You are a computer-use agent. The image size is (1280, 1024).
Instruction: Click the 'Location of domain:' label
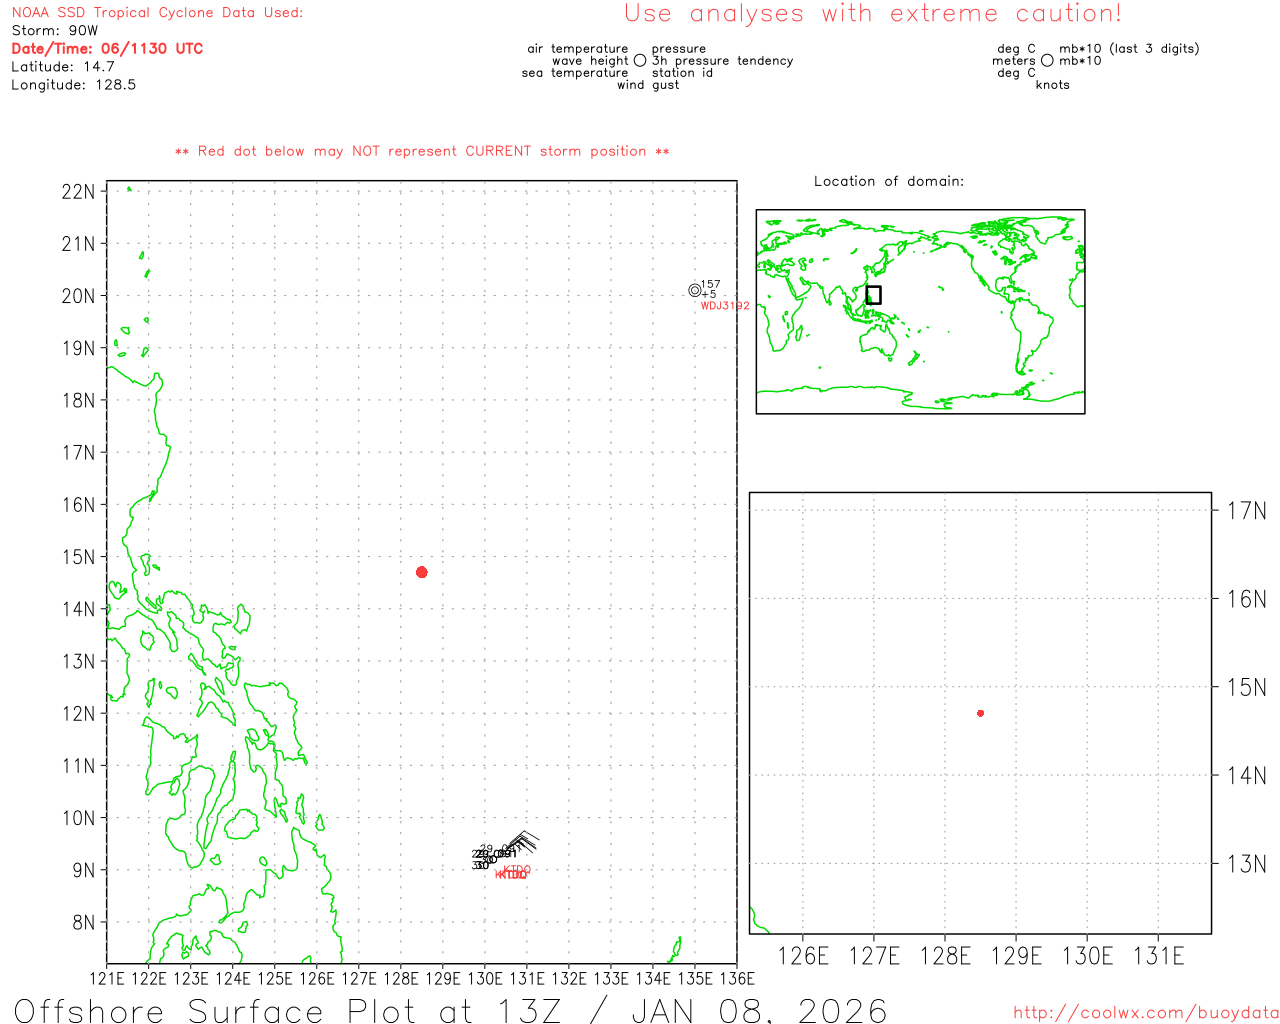pyautogui.click(x=889, y=181)
